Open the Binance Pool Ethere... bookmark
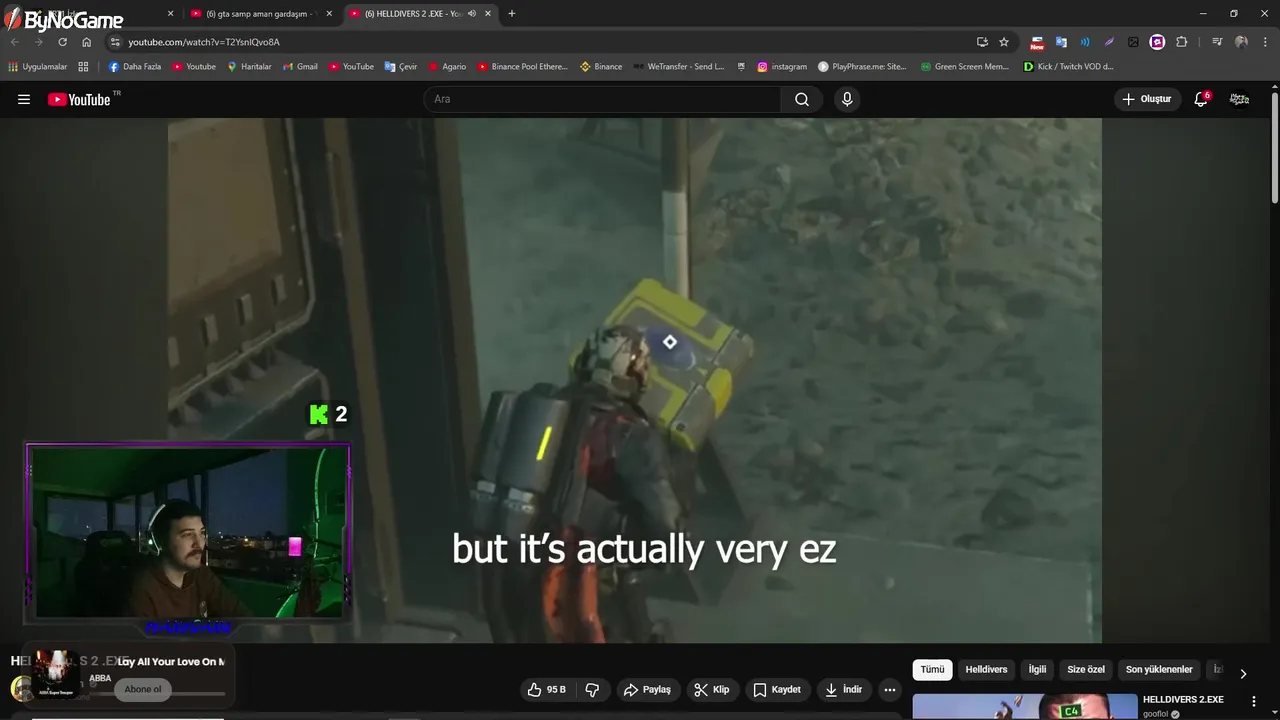 point(522,67)
